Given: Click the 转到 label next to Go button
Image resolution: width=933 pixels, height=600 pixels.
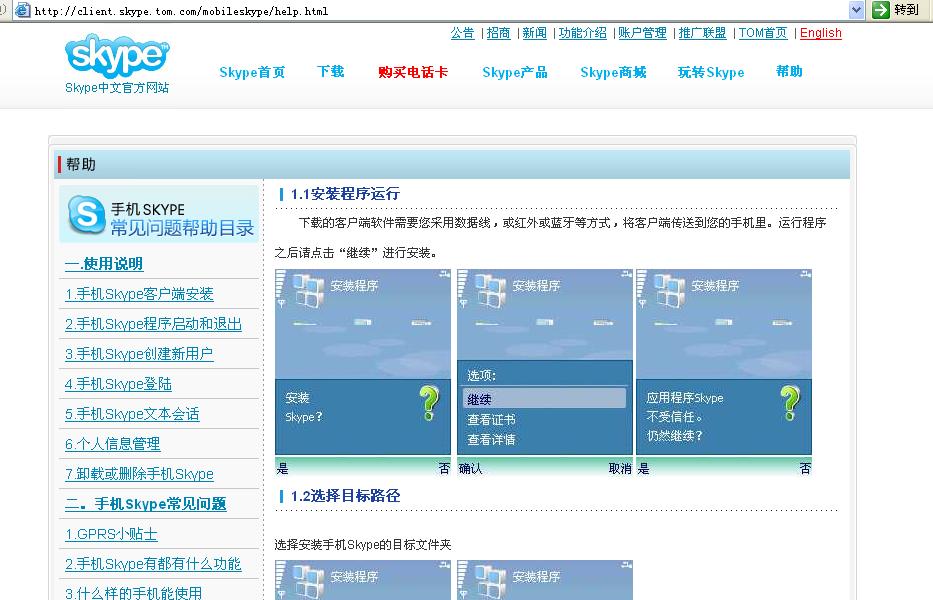Looking at the screenshot, I should (x=906, y=10).
